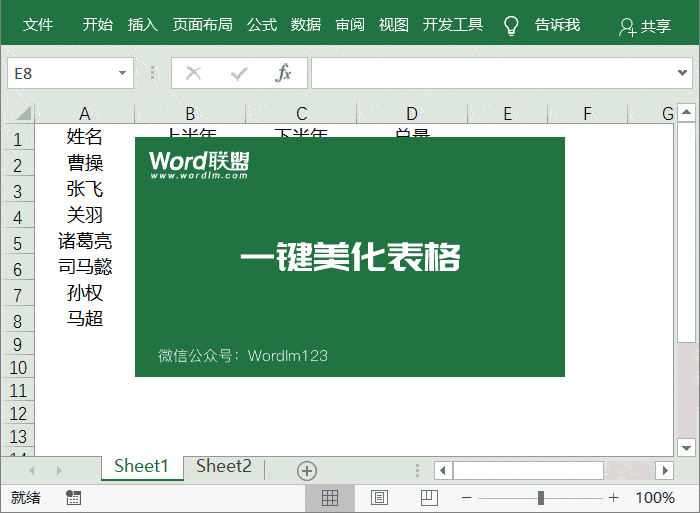
Task: Expand the formula bar
Action: click(683, 73)
